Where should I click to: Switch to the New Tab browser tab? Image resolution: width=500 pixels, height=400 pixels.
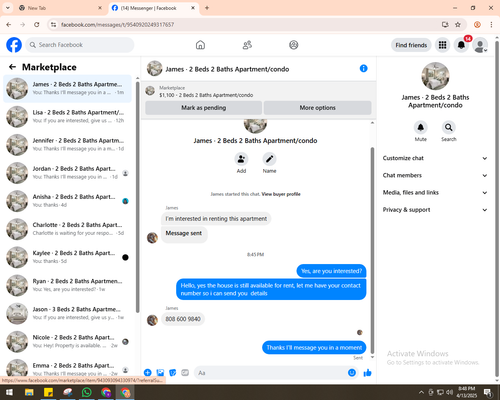click(x=61, y=8)
